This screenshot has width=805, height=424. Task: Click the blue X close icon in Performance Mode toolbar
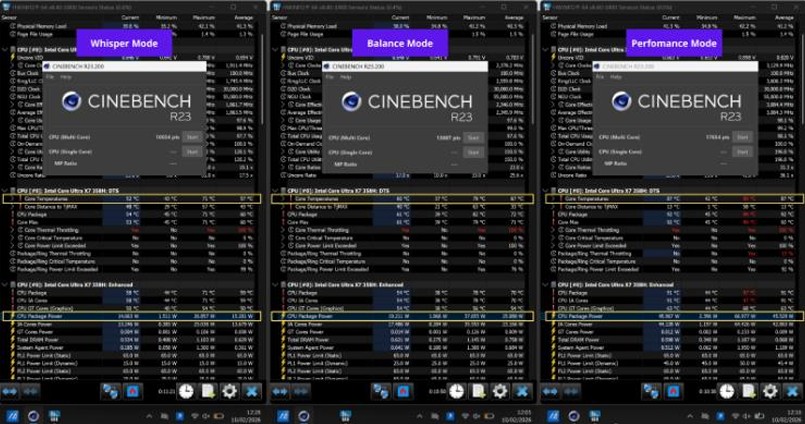point(792,392)
